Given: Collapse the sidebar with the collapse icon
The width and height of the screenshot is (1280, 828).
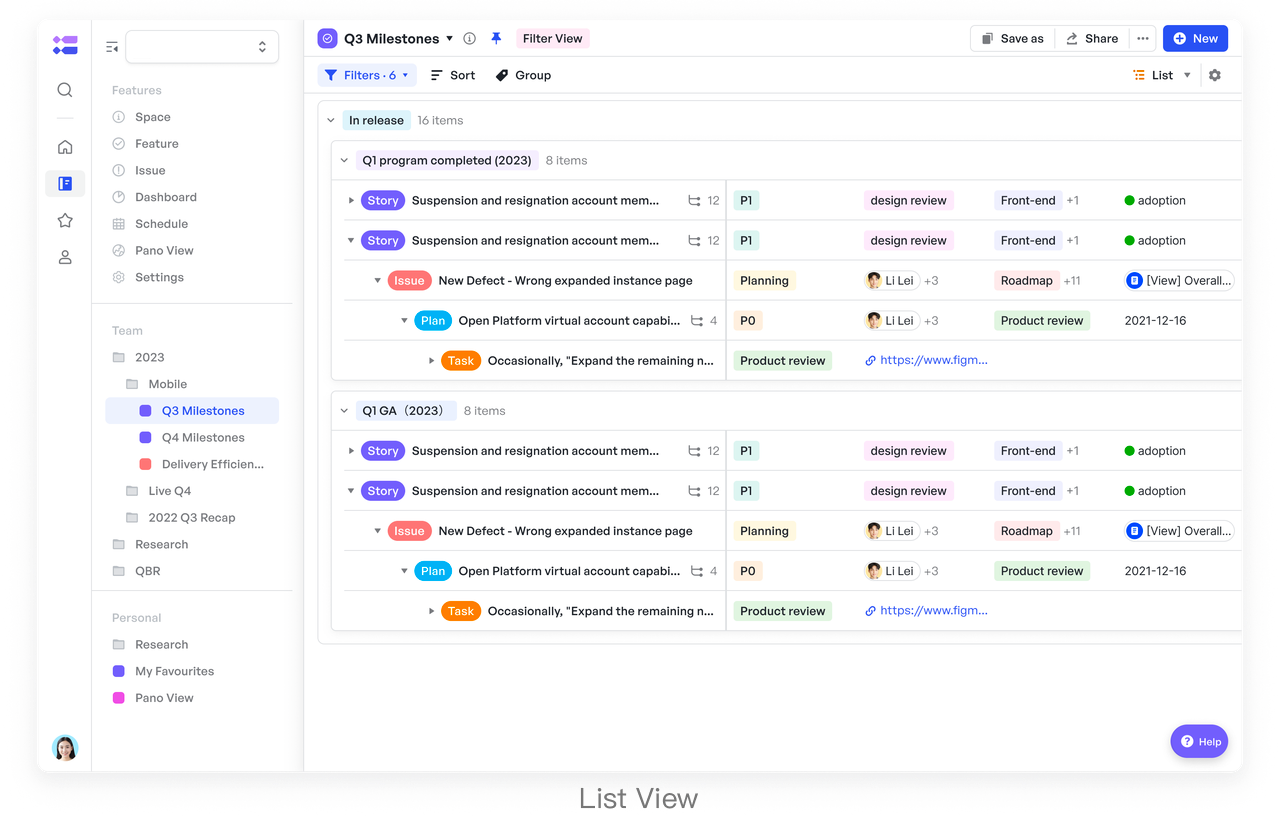Looking at the screenshot, I should (x=111, y=46).
